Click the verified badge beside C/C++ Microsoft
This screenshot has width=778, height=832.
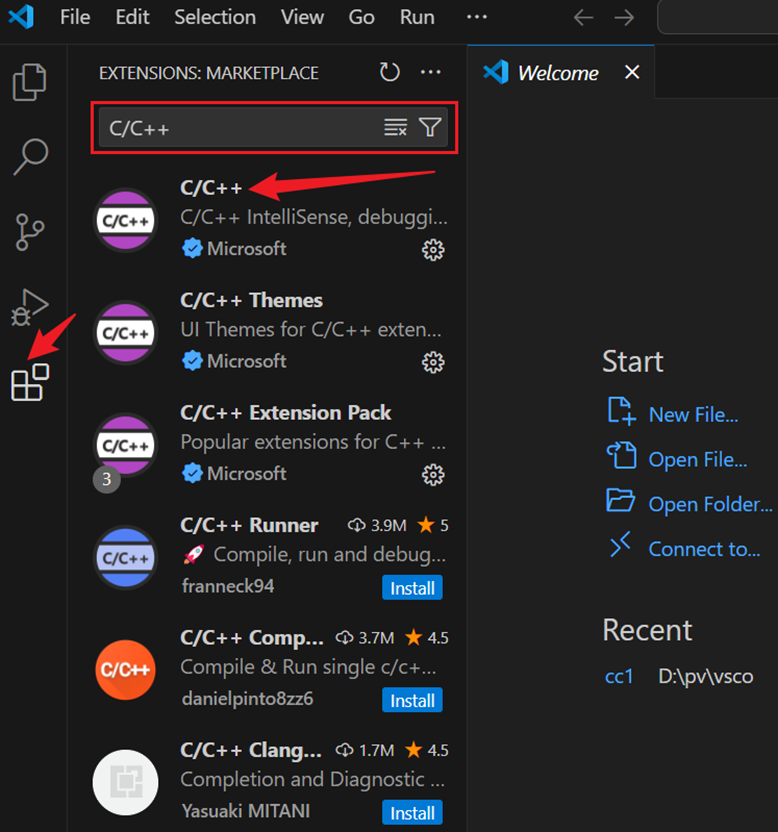192,248
